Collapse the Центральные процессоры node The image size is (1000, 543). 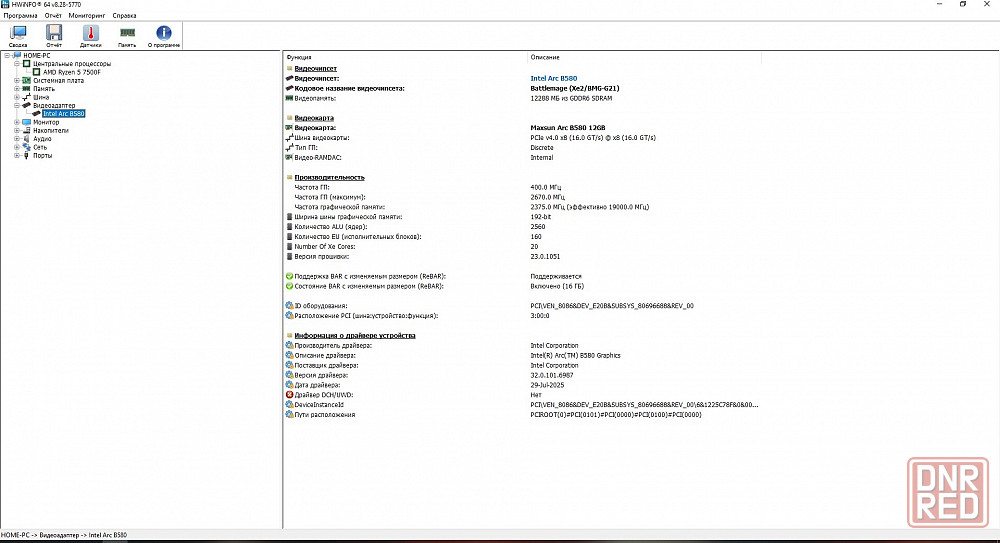17,64
